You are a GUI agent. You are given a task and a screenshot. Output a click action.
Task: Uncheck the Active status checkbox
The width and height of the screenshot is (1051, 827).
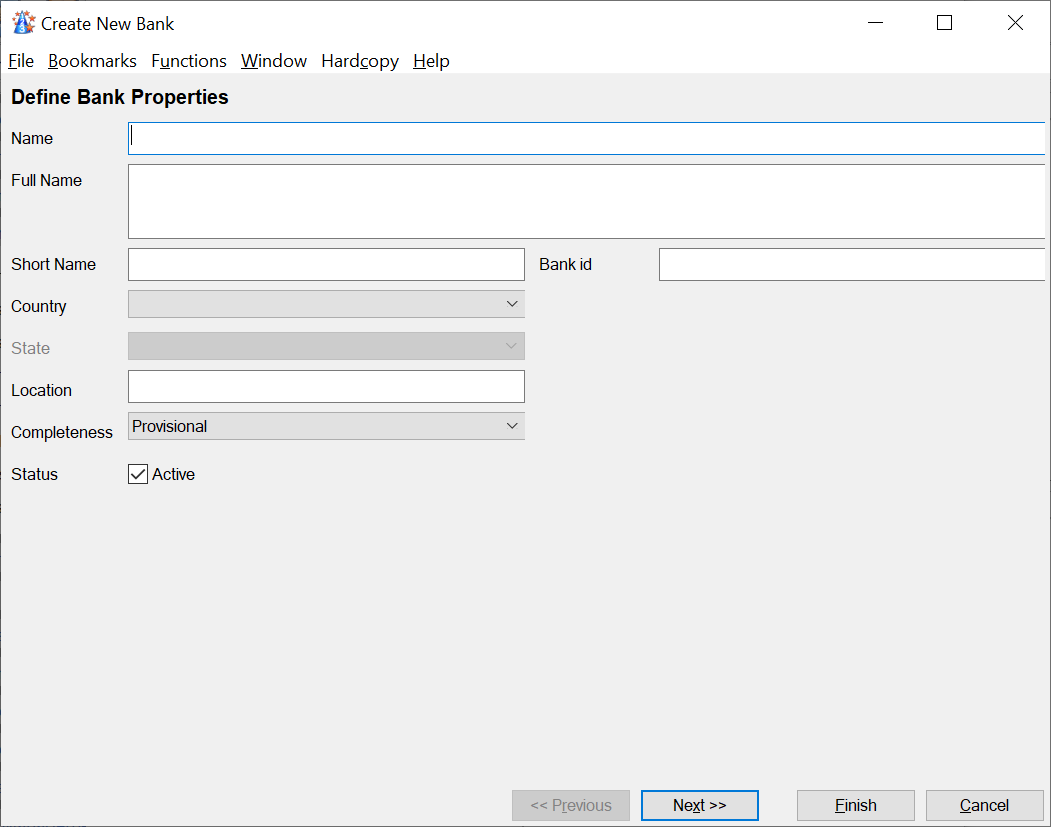pyautogui.click(x=138, y=474)
